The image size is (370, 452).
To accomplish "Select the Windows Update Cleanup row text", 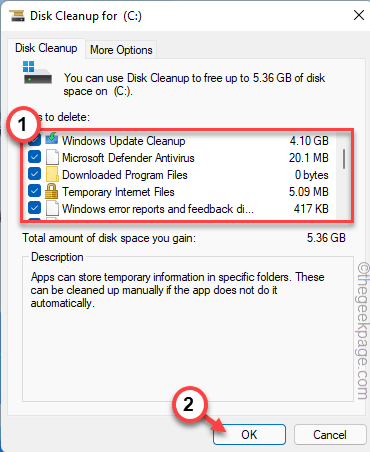I will [x=124, y=141].
